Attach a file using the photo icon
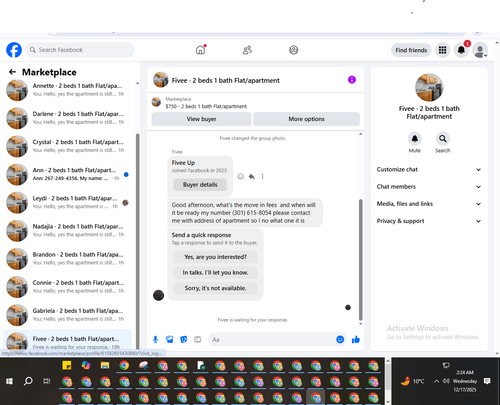Image resolution: width=500 pixels, height=405 pixels. coord(170,340)
